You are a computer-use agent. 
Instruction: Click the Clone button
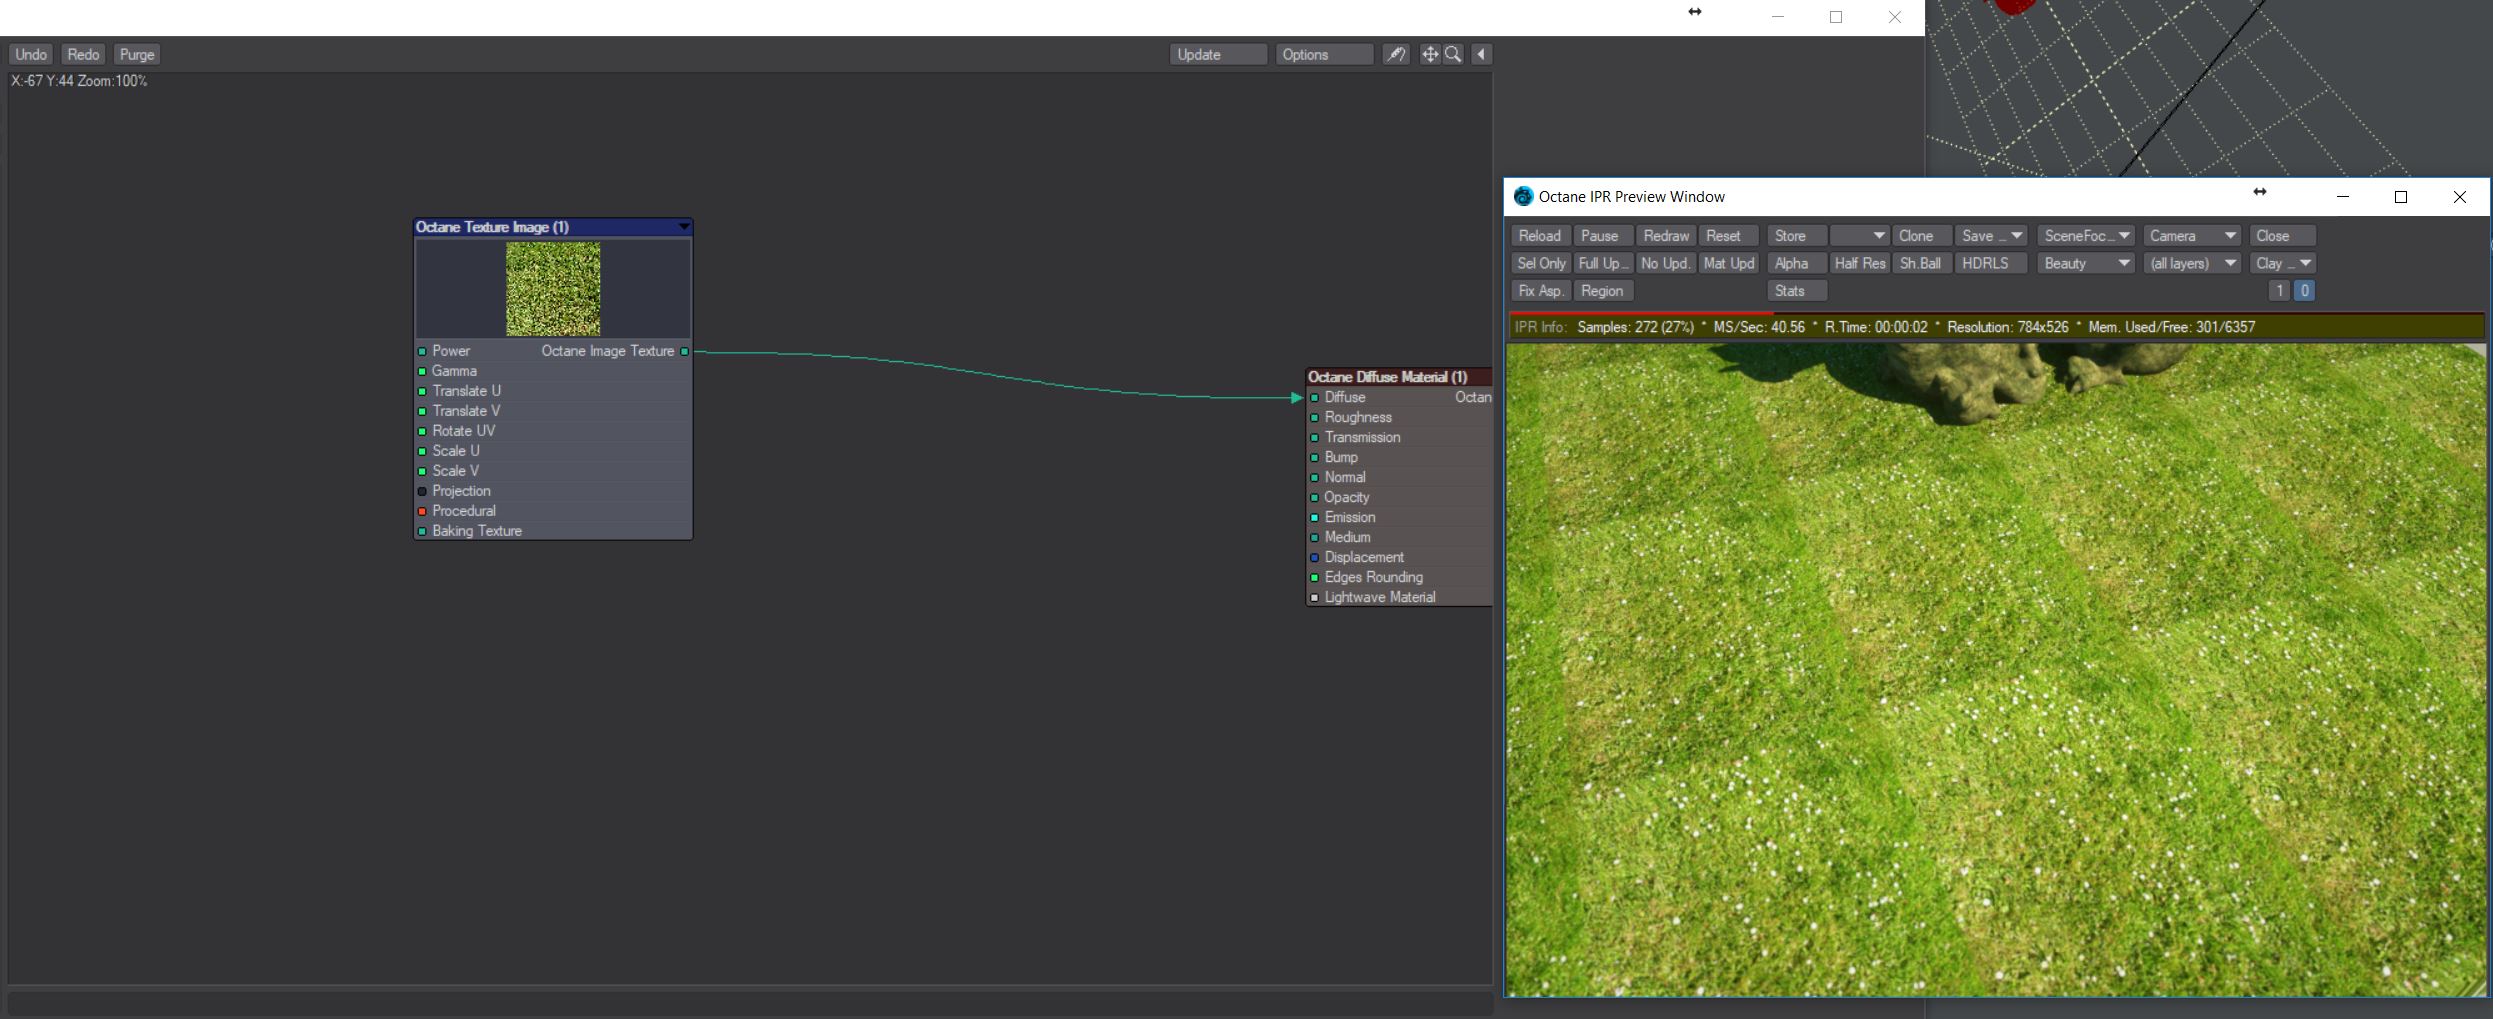[x=1922, y=236]
